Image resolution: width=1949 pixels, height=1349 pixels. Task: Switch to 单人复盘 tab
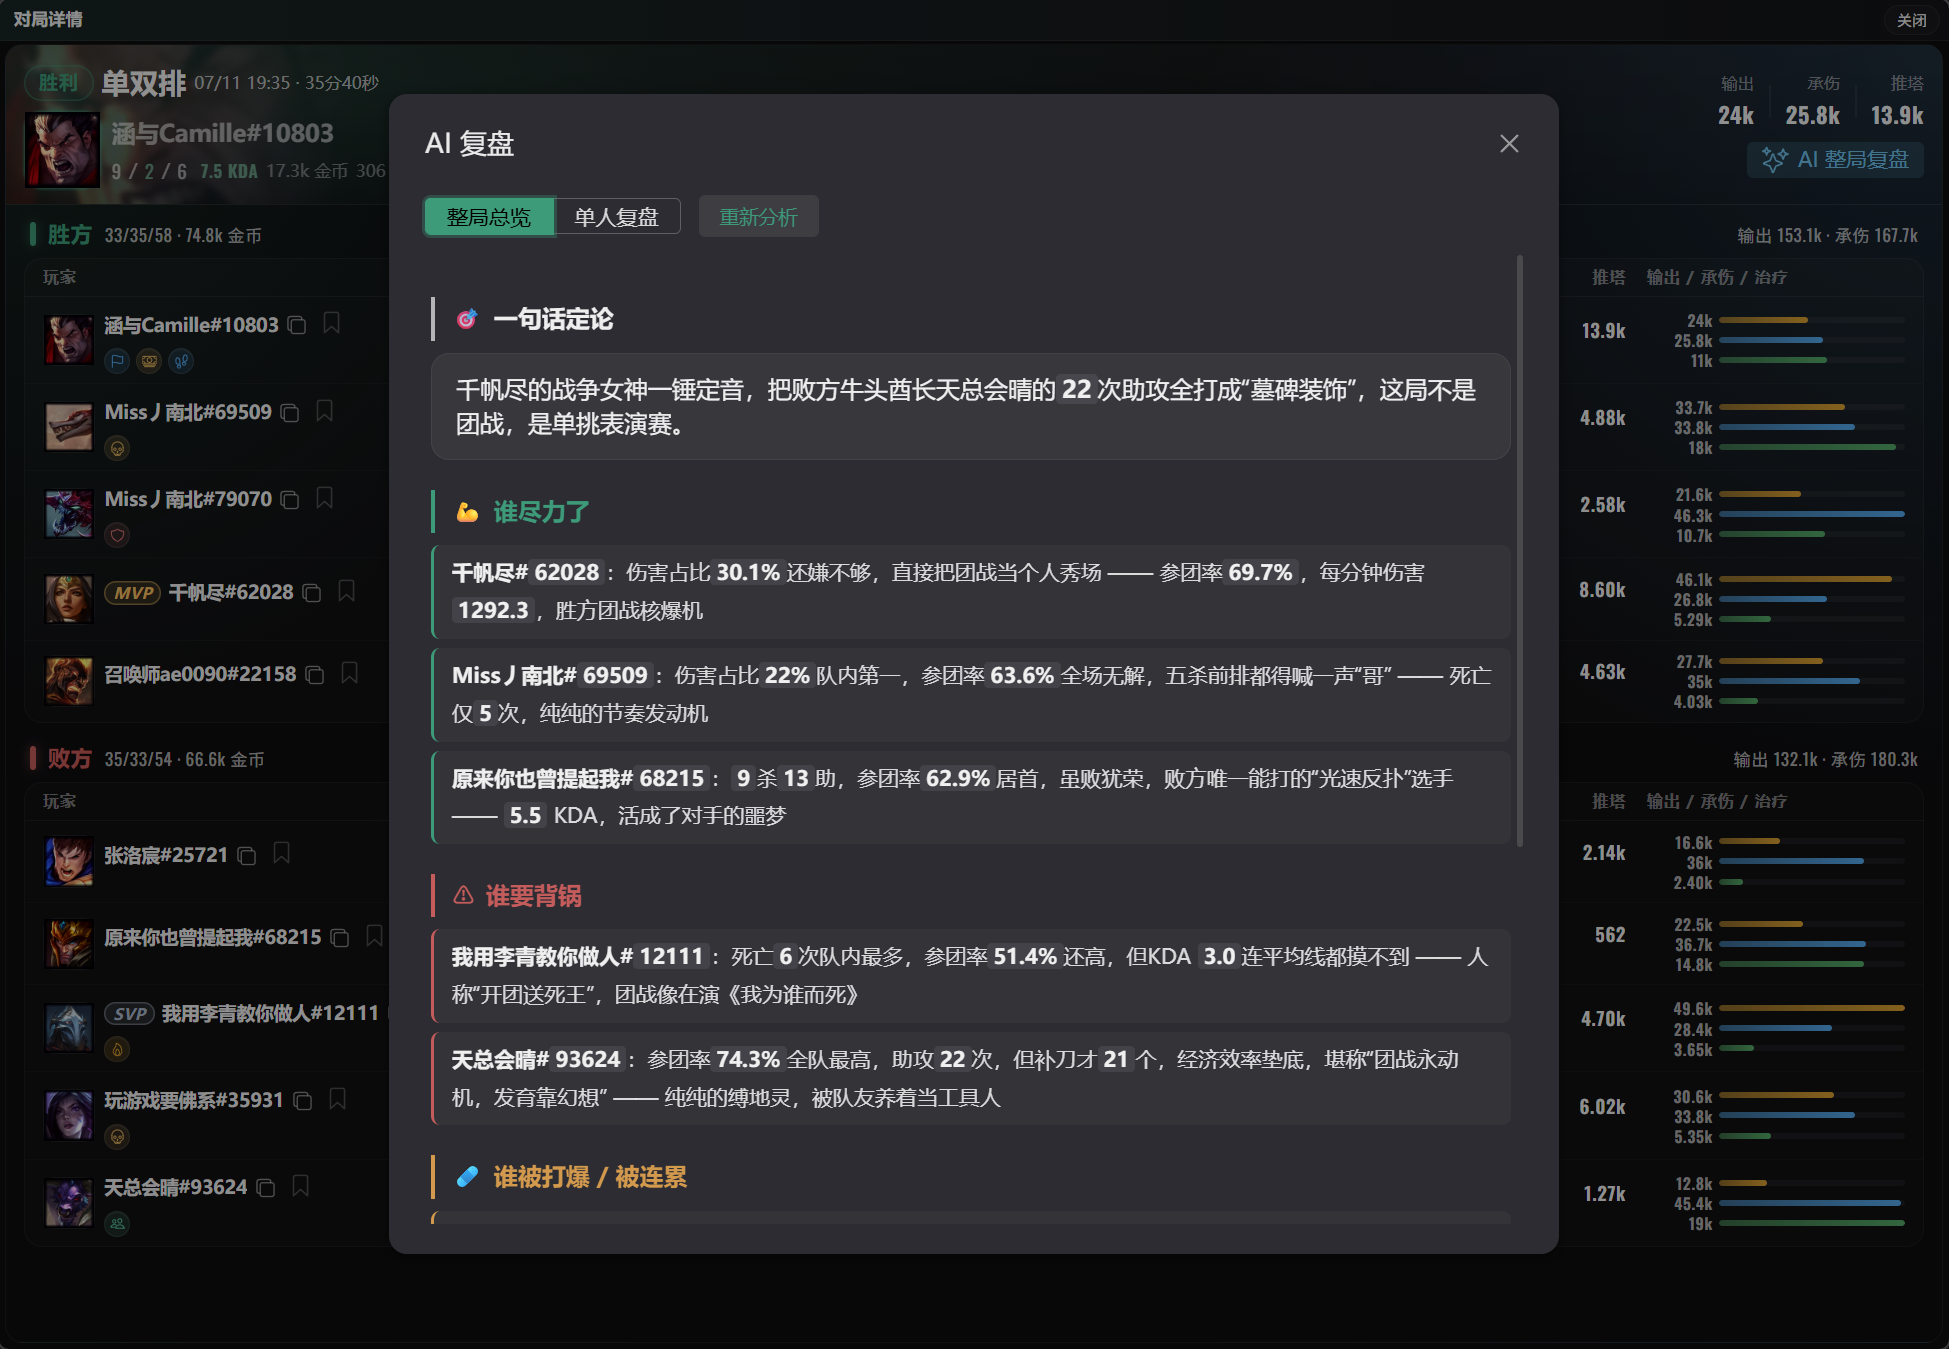(617, 217)
